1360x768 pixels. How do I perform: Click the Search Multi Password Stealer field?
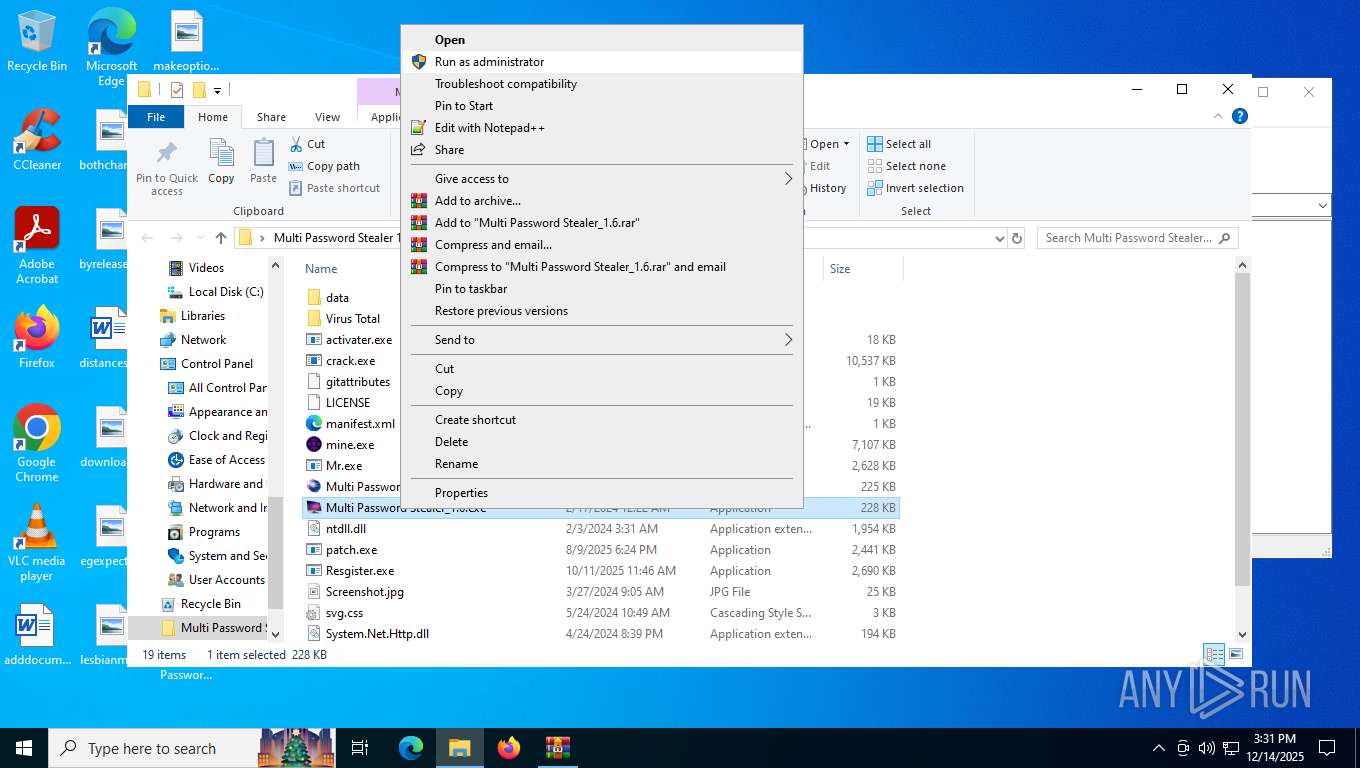pos(1137,238)
